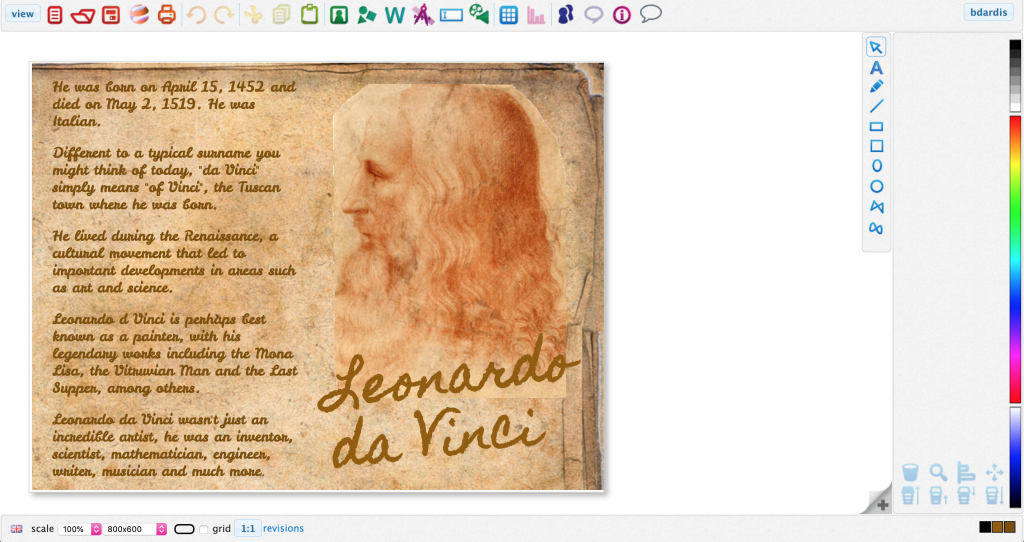This screenshot has width=1024, height=542.
Task: Select the ellipse shape tool
Action: [x=876, y=166]
